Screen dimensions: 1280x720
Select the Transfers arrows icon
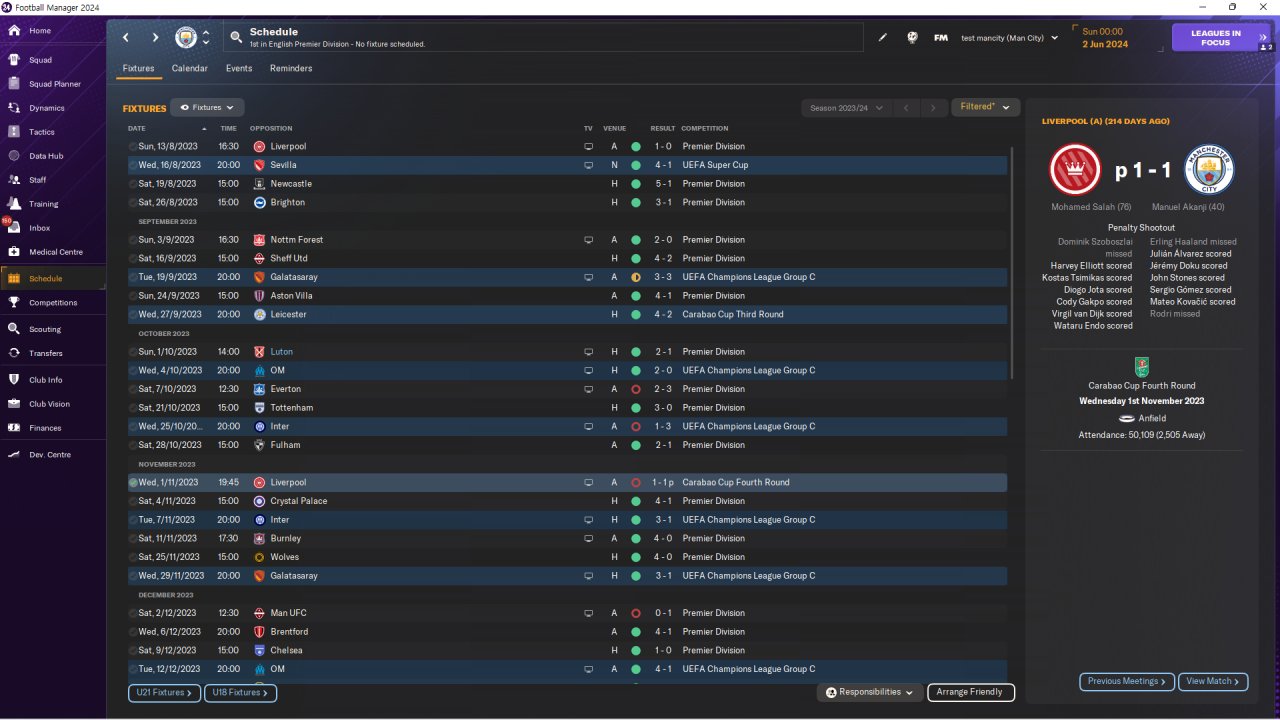(x=14, y=353)
